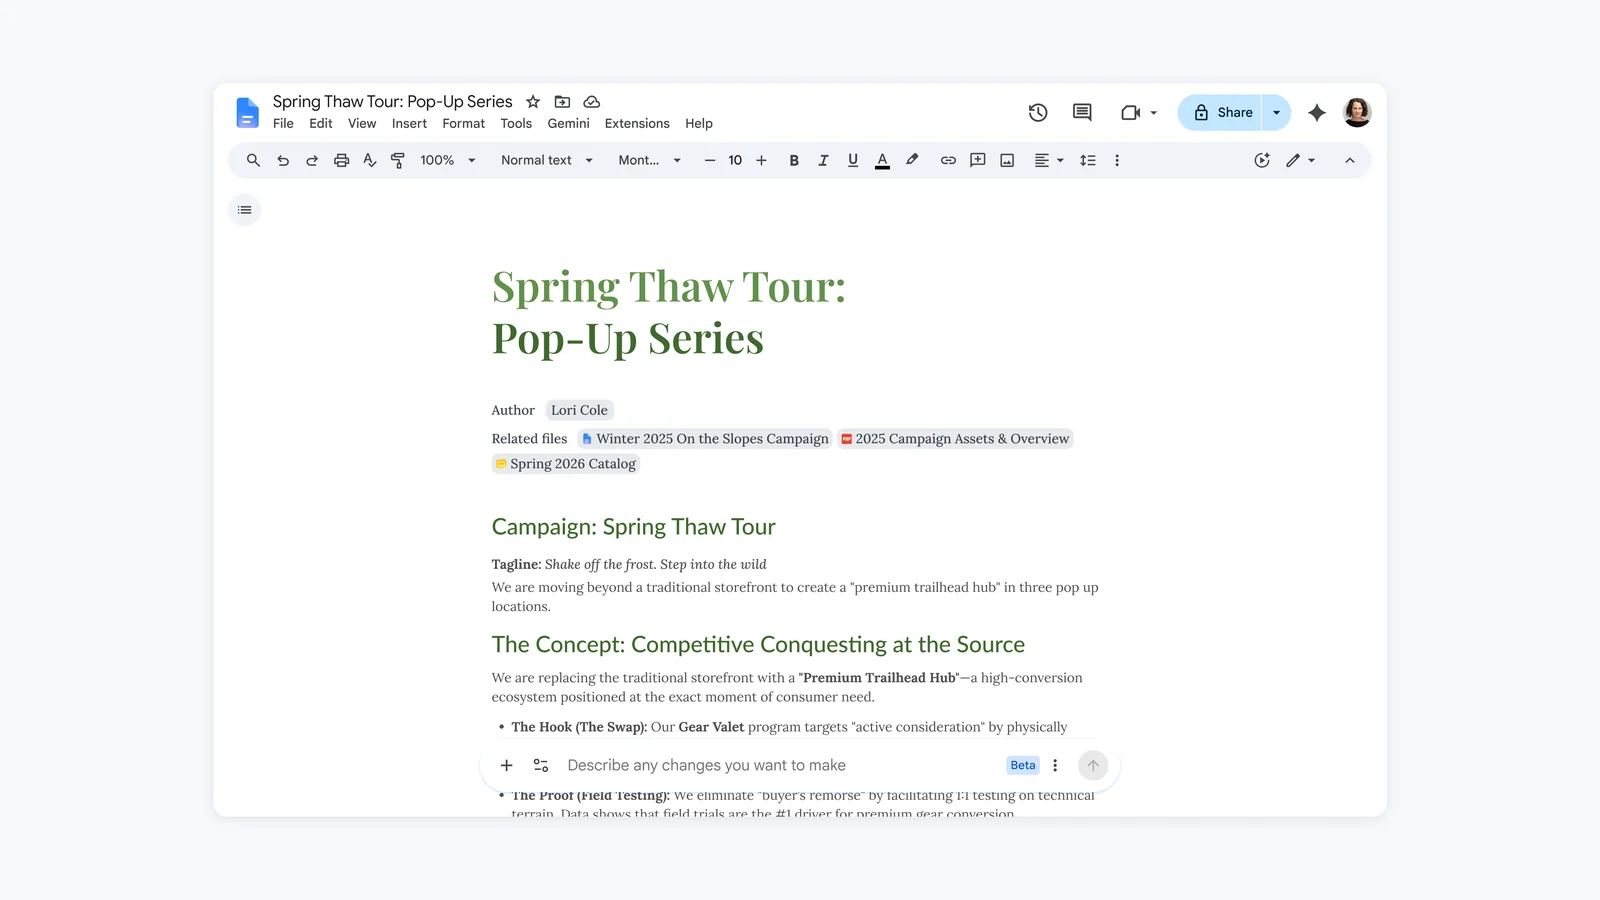Open the font family dropdown
This screenshot has width=1600, height=900.
tap(650, 160)
